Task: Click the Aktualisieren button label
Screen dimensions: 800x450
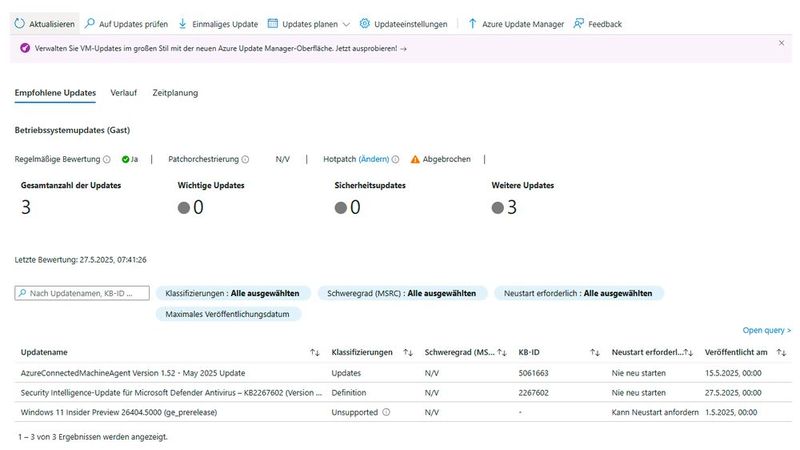Action: tap(52, 24)
